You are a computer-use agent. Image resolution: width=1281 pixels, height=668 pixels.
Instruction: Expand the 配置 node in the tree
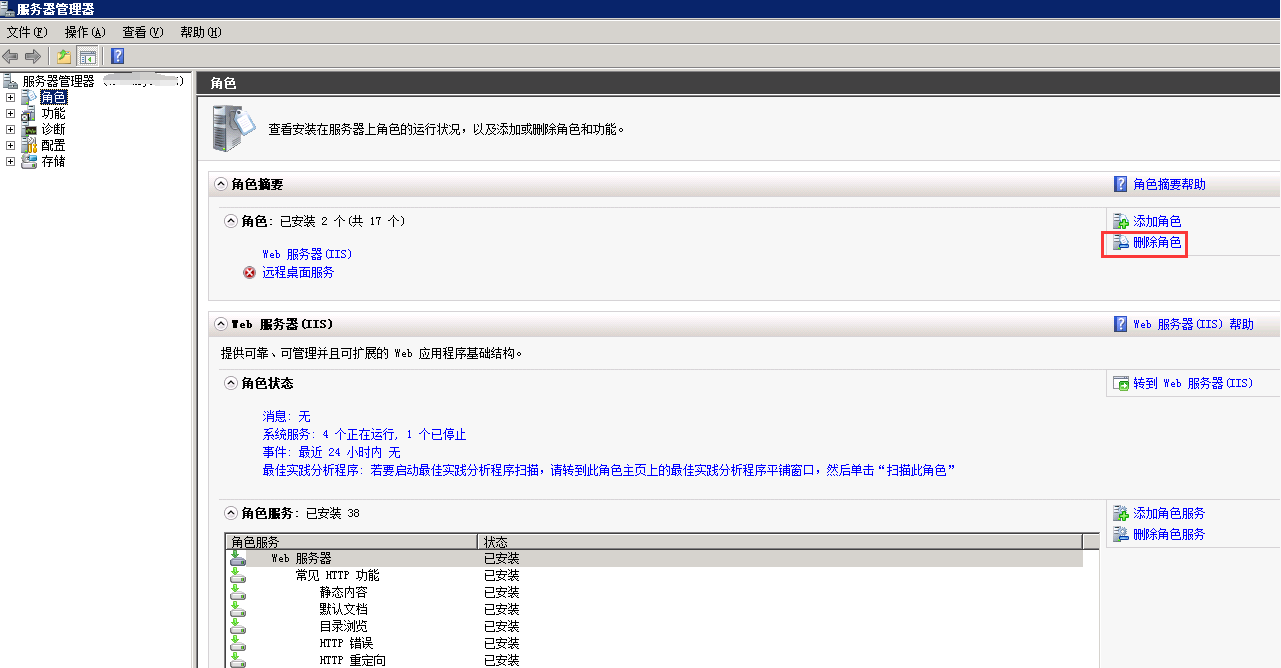coord(11,145)
